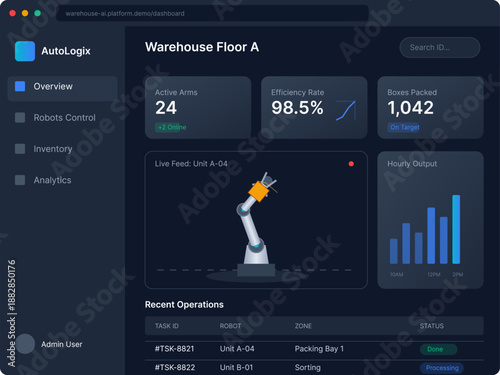
Task: Click the Done status badge
Action: pyautogui.click(x=438, y=349)
